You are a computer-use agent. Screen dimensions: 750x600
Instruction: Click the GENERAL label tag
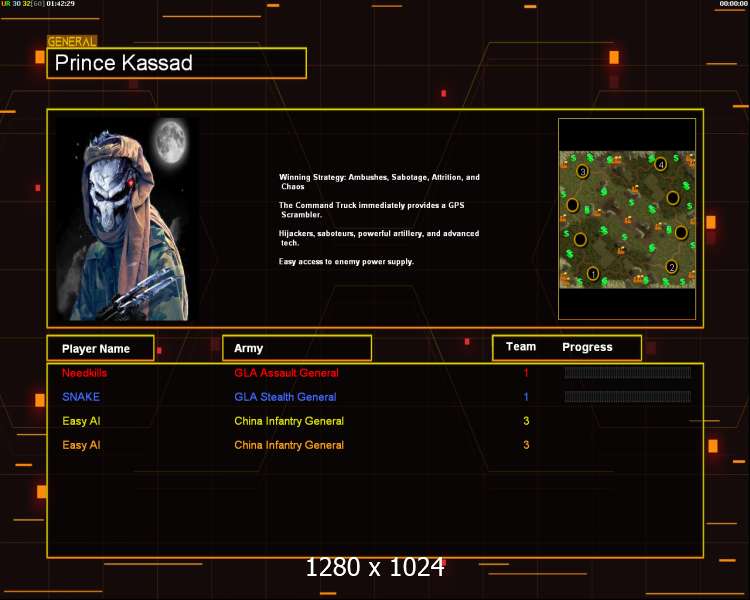pyautogui.click(x=72, y=42)
